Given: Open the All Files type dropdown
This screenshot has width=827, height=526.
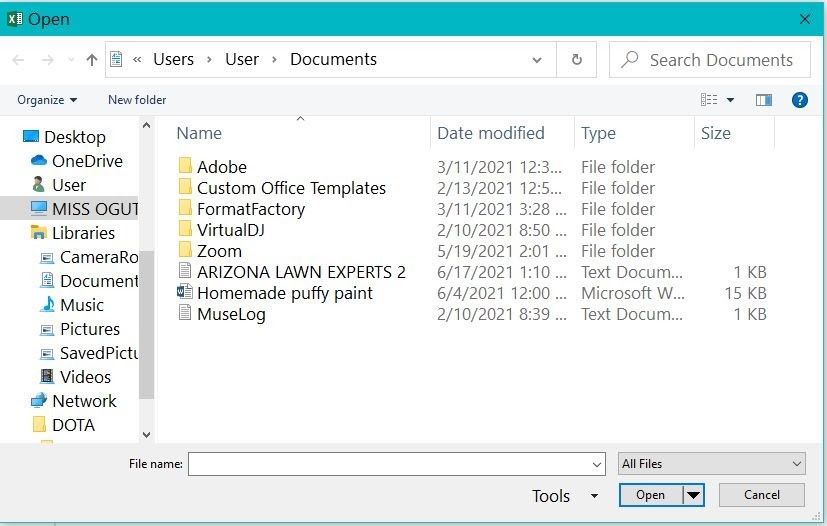Looking at the screenshot, I should [711, 464].
